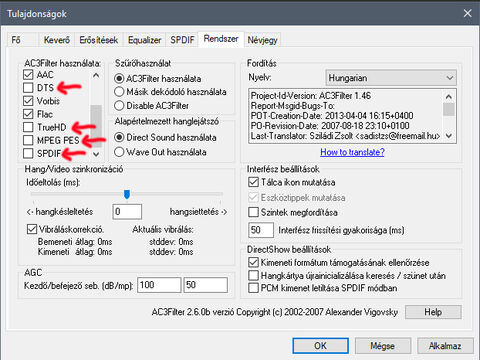Open the Keverő tab

(x=57, y=40)
